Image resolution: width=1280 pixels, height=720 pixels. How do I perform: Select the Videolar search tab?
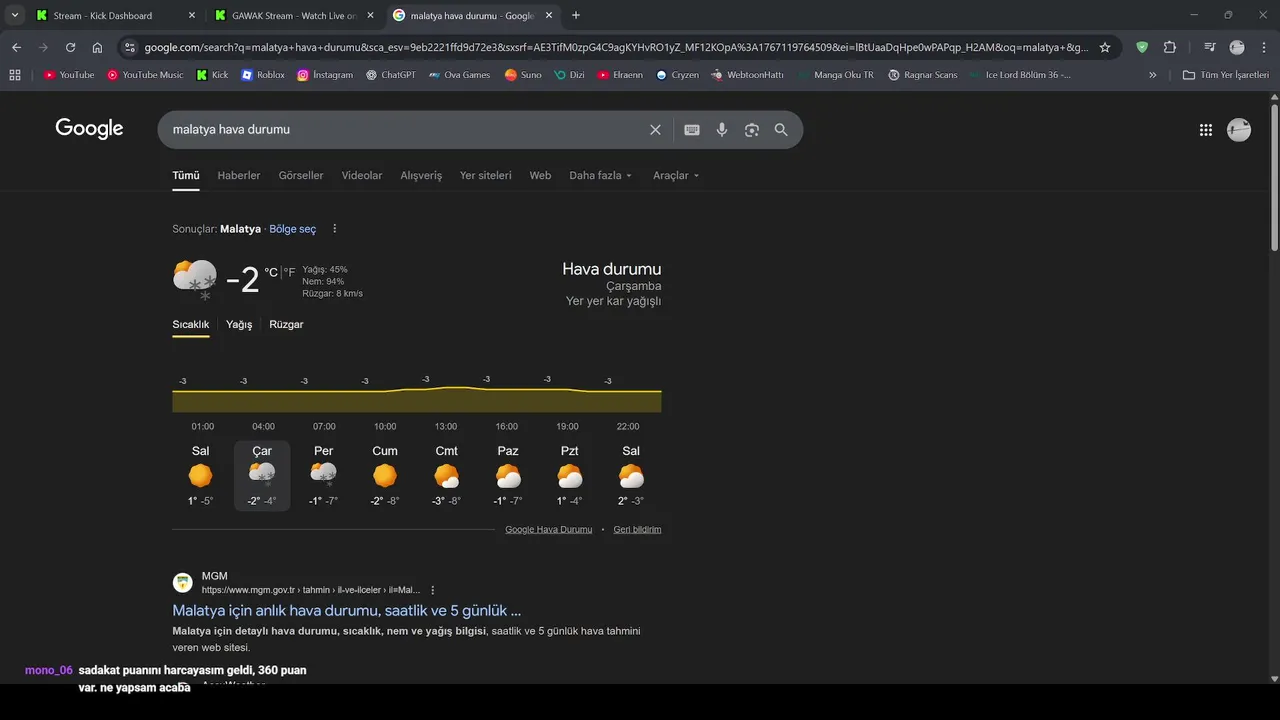coord(362,175)
